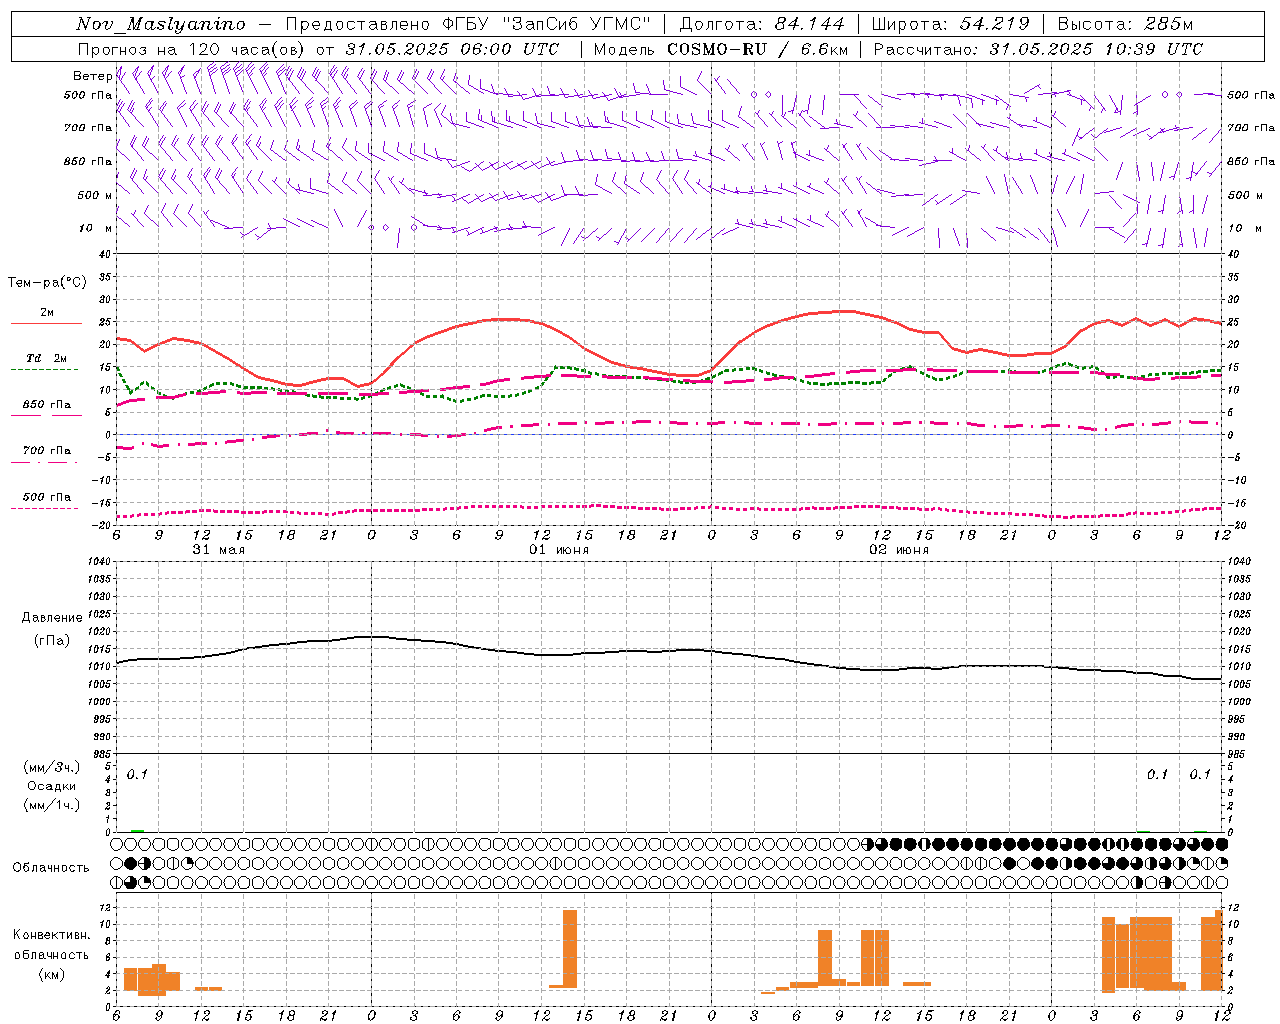Click the '31 мая' date label

(219, 550)
